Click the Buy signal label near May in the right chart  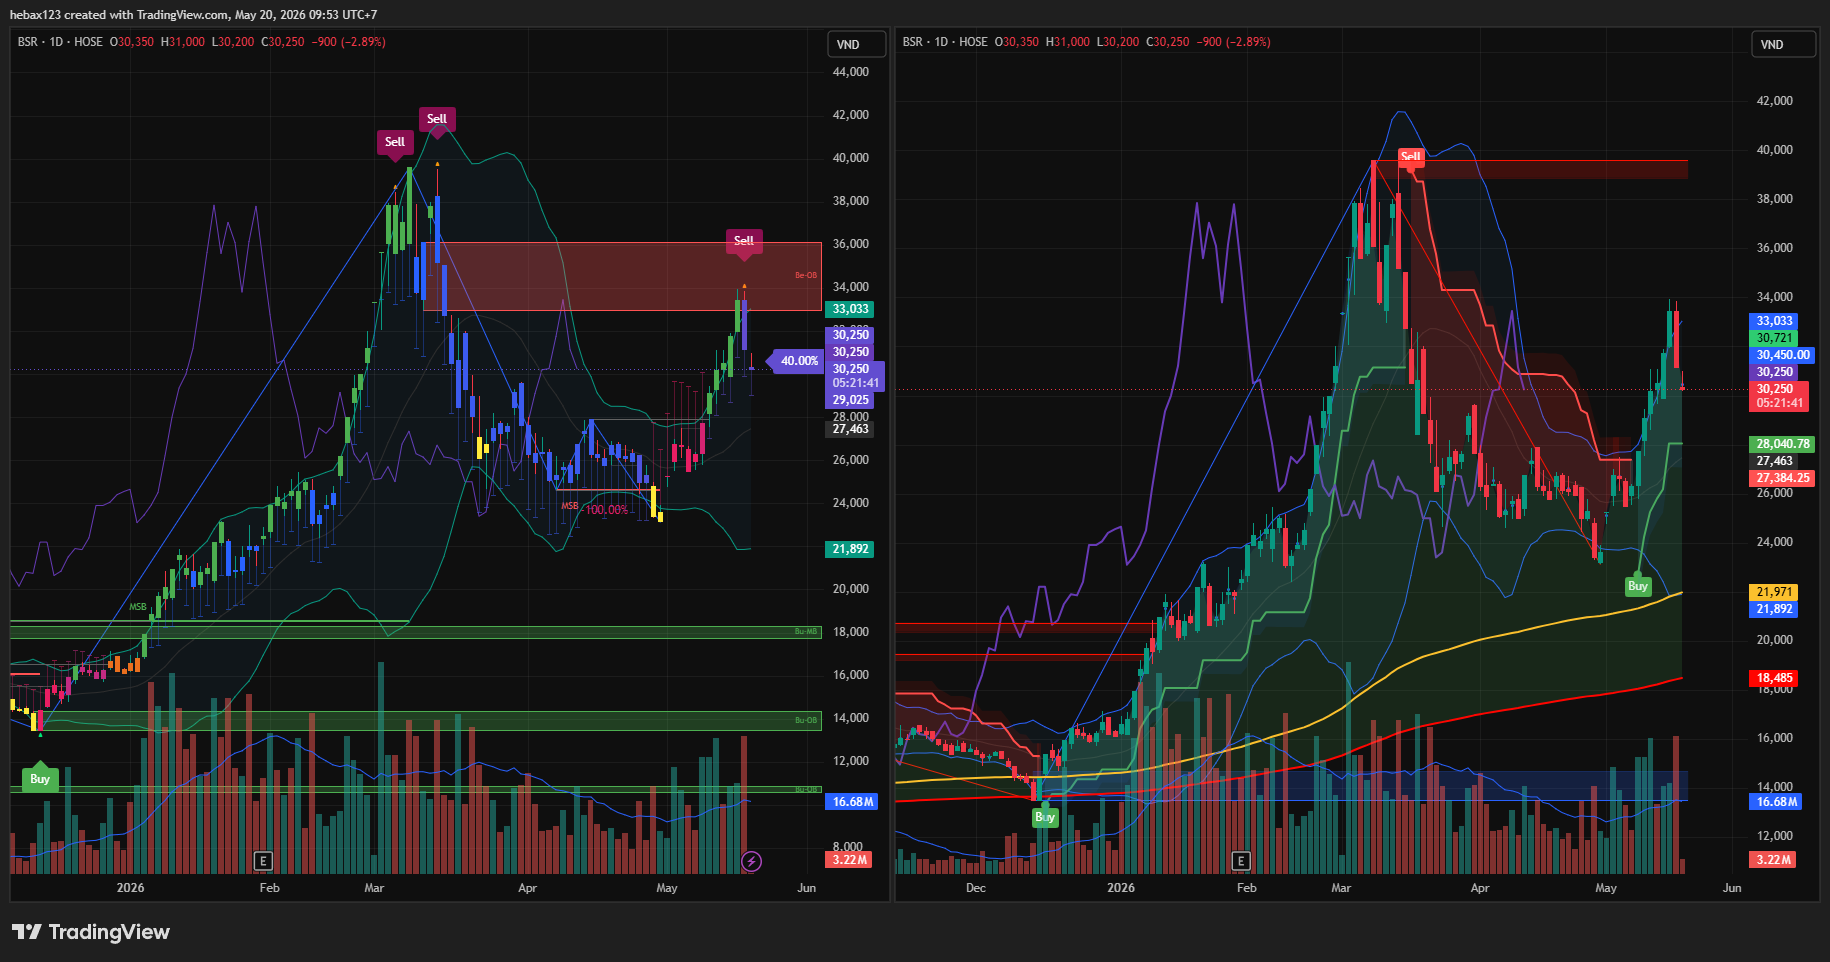pyautogui.click(x=1638, y=586)
